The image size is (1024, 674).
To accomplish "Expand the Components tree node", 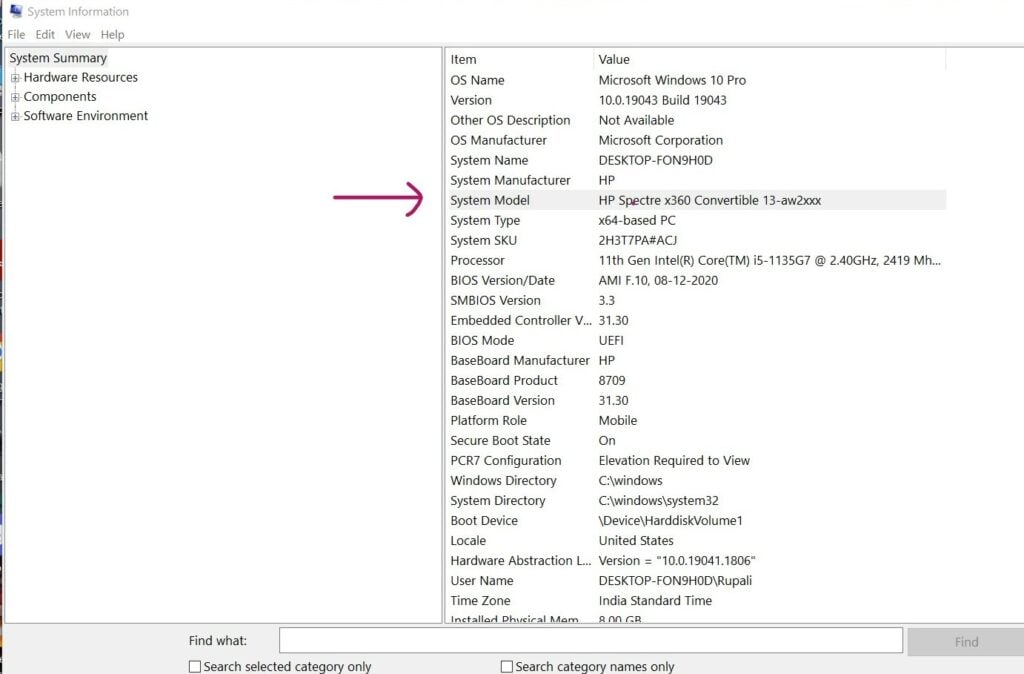I will 14,96.
